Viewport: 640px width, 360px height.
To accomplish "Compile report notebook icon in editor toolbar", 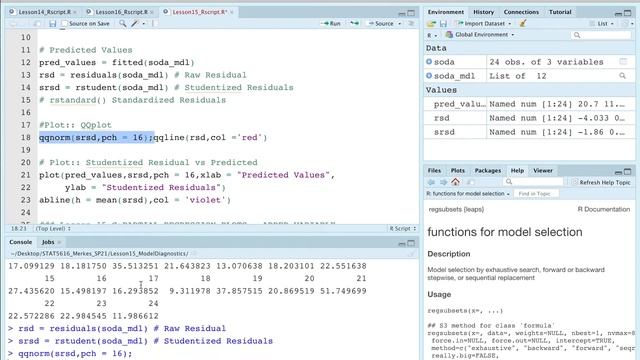I will coord(154,24).
